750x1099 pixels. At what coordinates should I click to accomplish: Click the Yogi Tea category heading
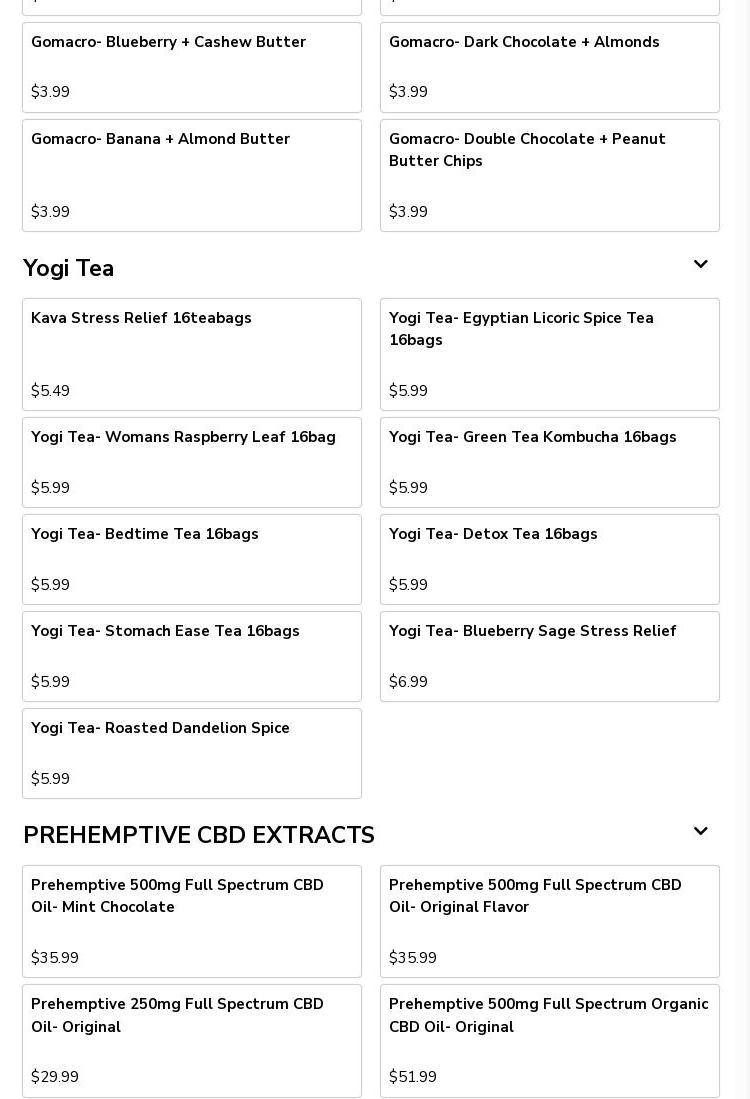[69, 268]
